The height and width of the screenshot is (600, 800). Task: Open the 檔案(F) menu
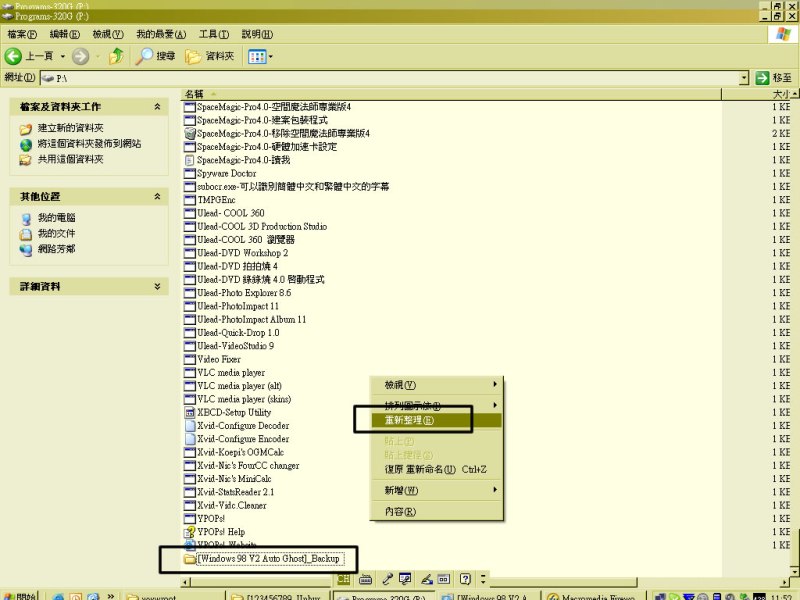[x=22, y=34]
